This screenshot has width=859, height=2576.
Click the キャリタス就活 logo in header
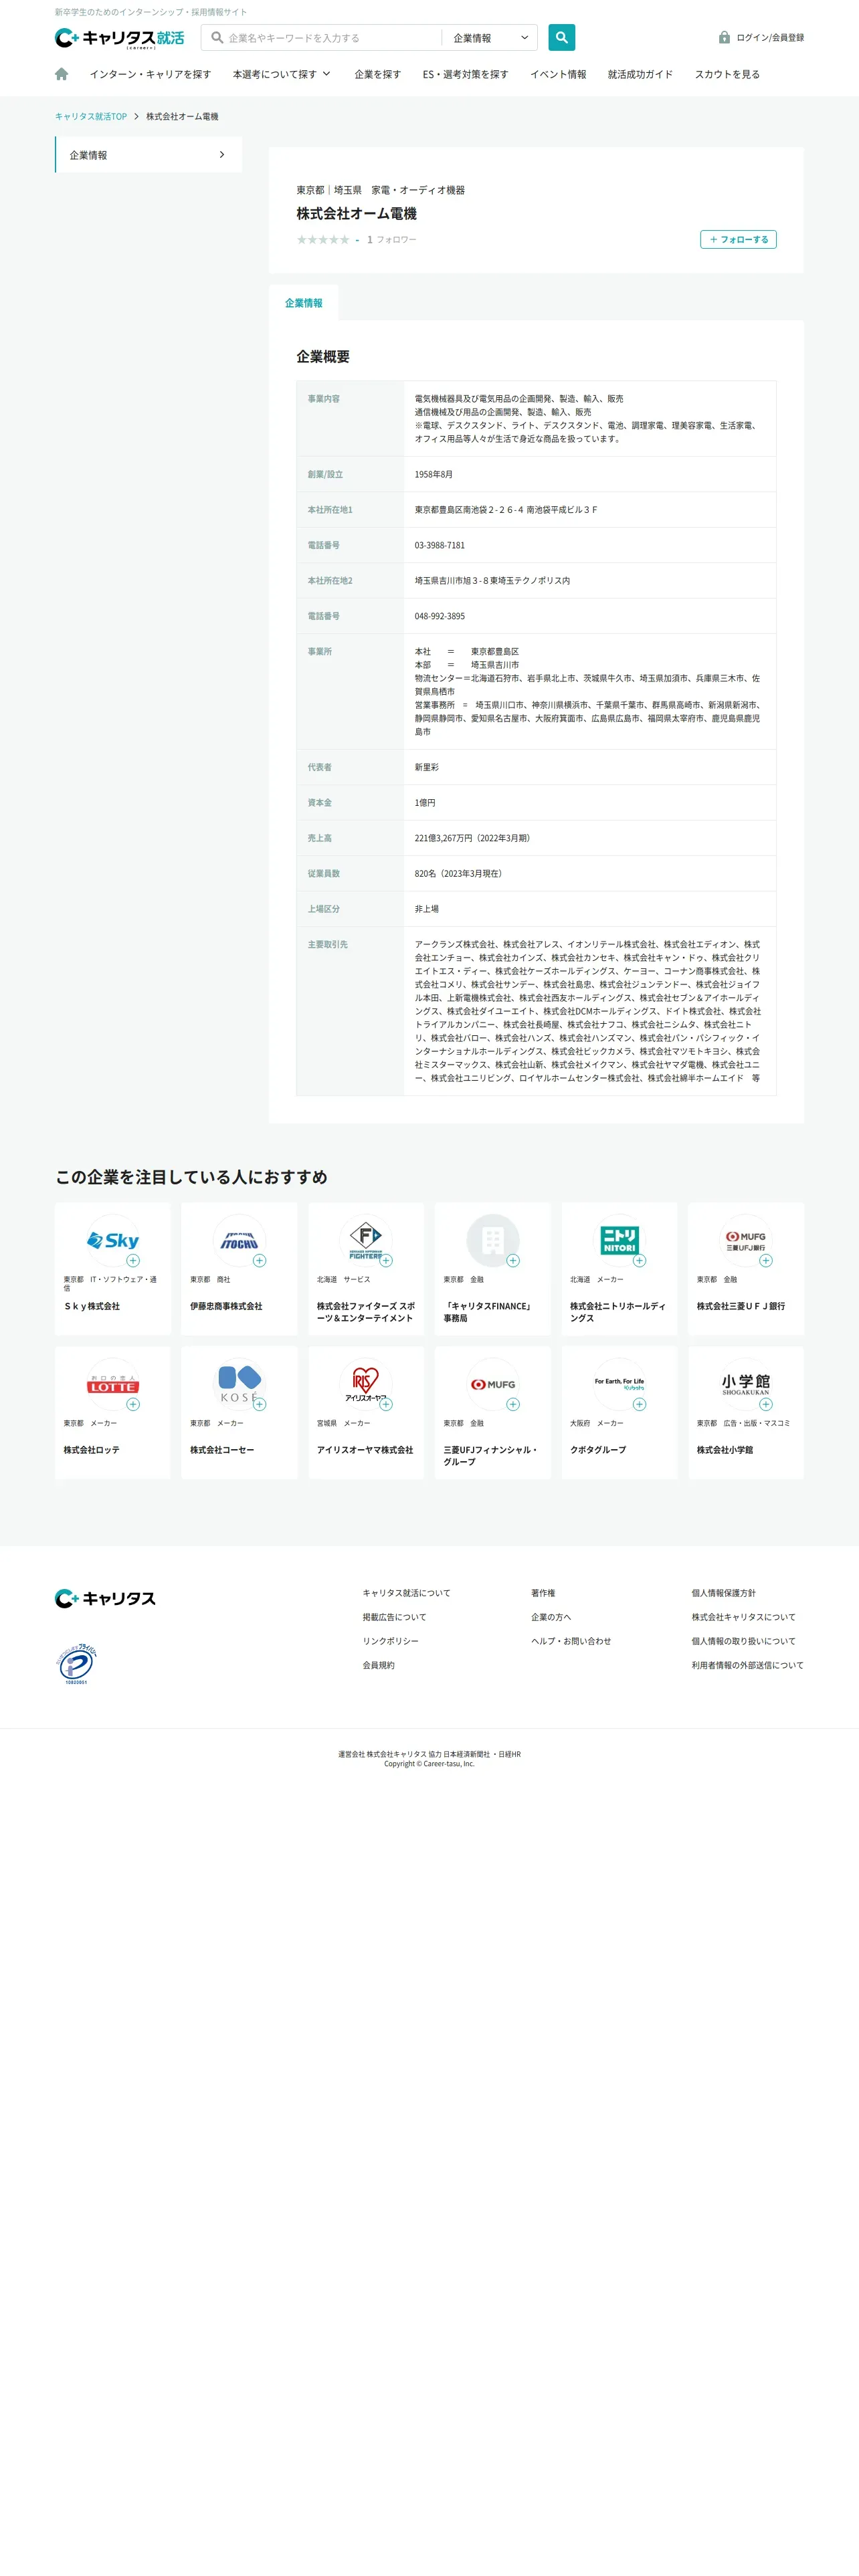[119, 38]
